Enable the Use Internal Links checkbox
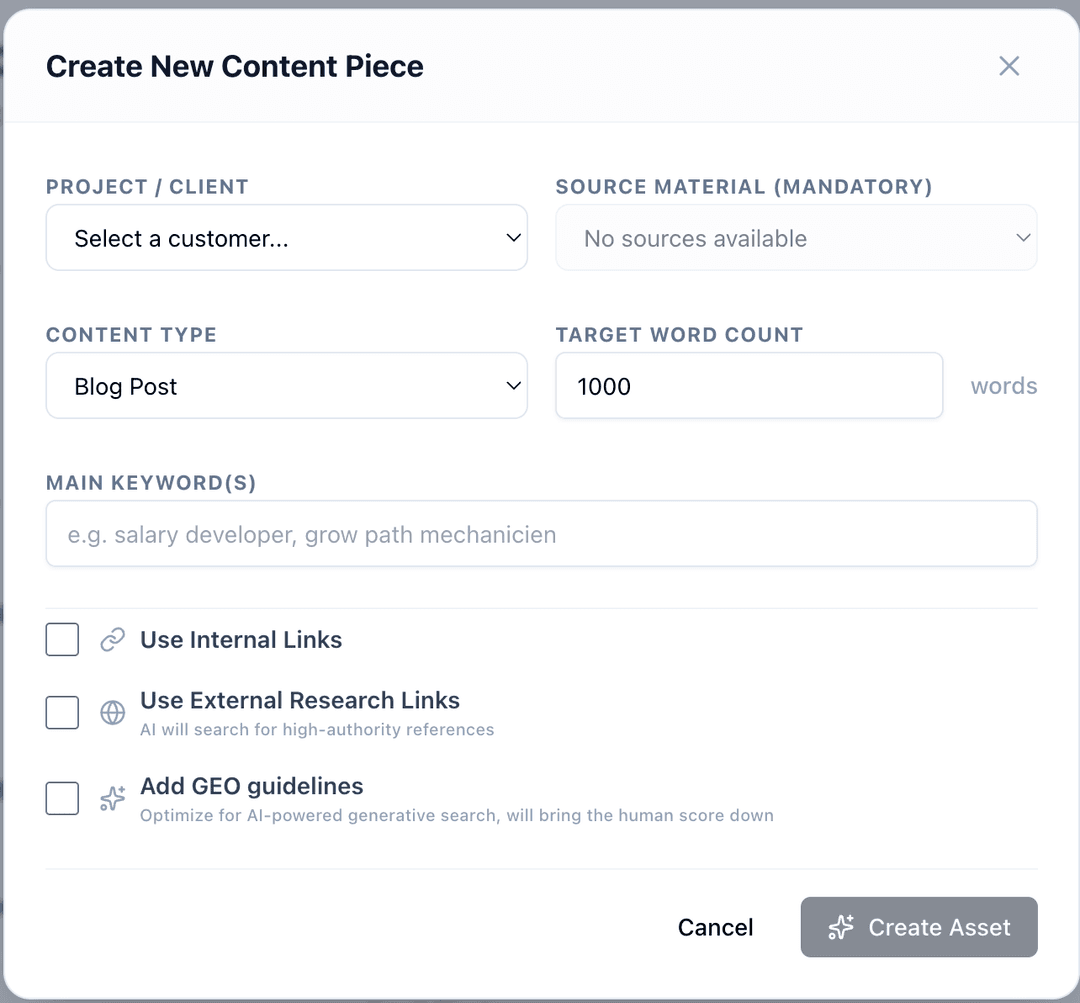1080x1003 pixels. coord(62,640)
